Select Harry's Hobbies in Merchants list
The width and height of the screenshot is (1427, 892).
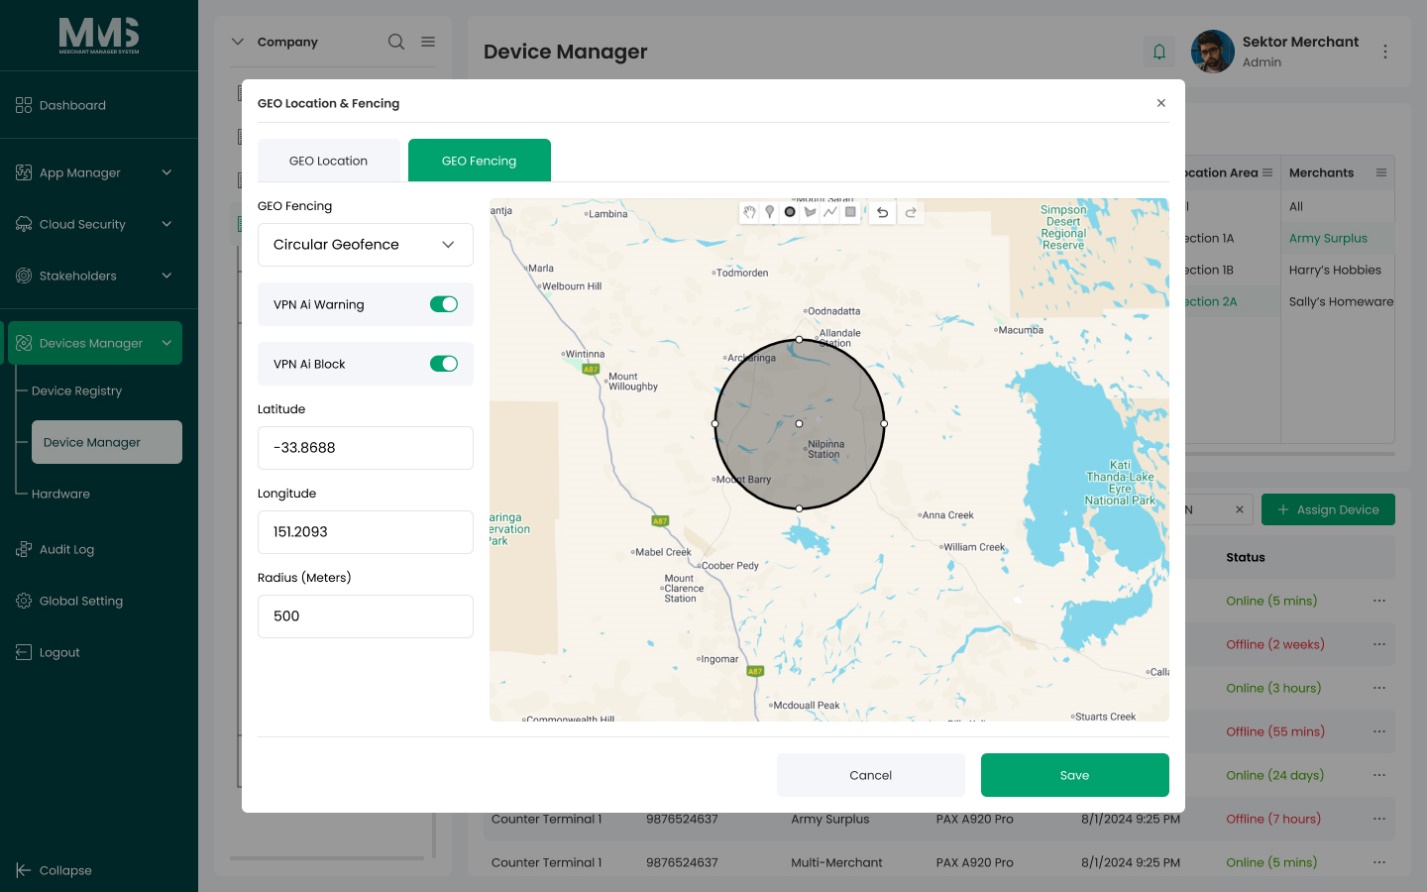(1335, 270)
